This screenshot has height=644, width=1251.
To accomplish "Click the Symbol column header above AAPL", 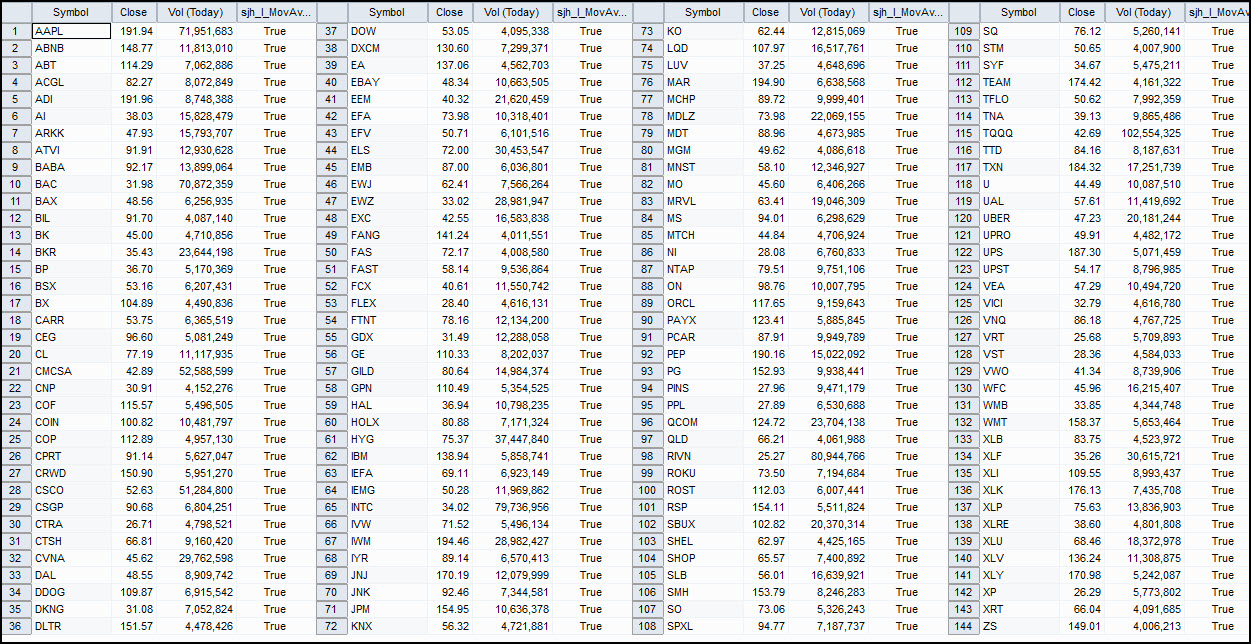I will coord(71,13).
